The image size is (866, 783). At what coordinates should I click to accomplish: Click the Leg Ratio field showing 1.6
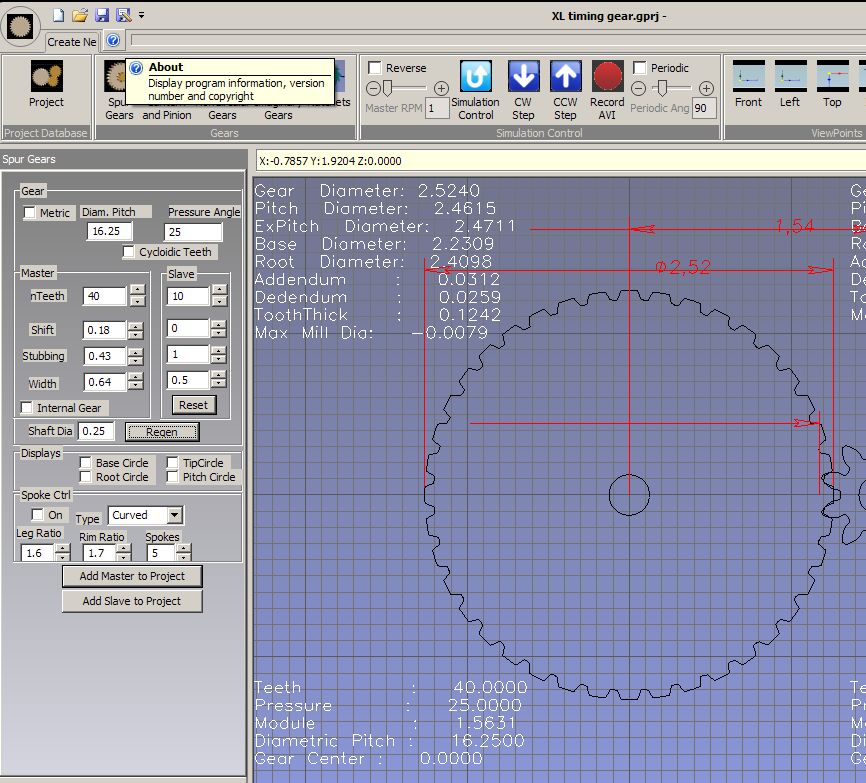(x=38, y=553)
